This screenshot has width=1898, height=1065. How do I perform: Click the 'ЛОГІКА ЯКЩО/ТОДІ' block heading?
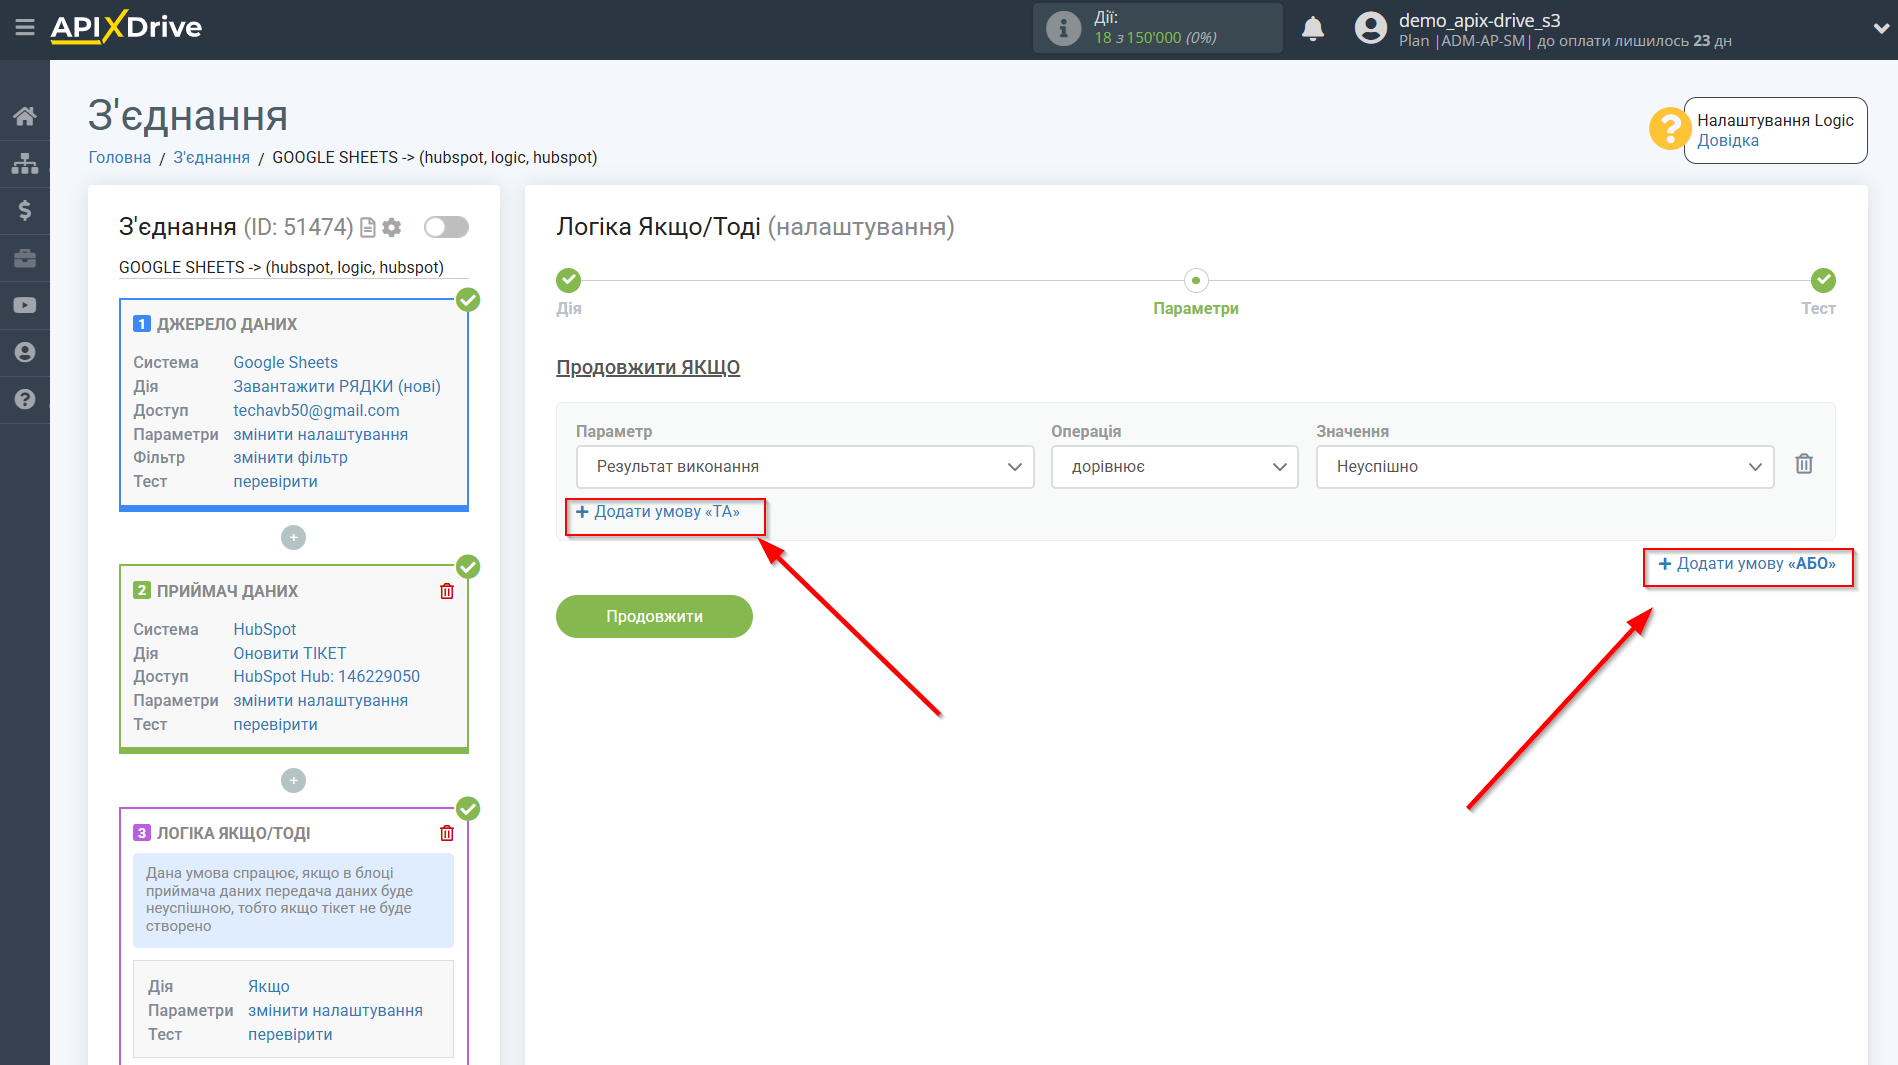(233, 834)
